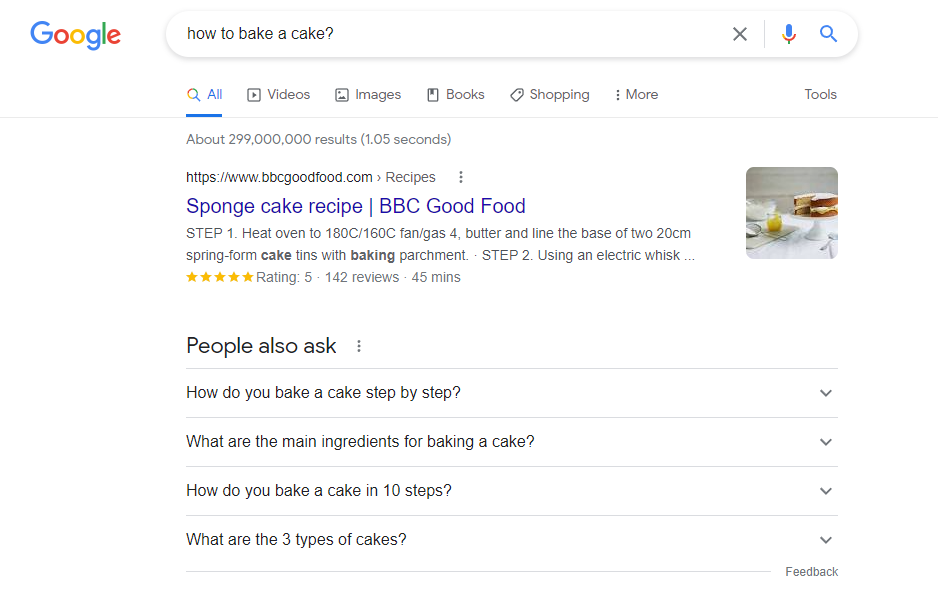Open the Books search tab

(x=456, y=95)
